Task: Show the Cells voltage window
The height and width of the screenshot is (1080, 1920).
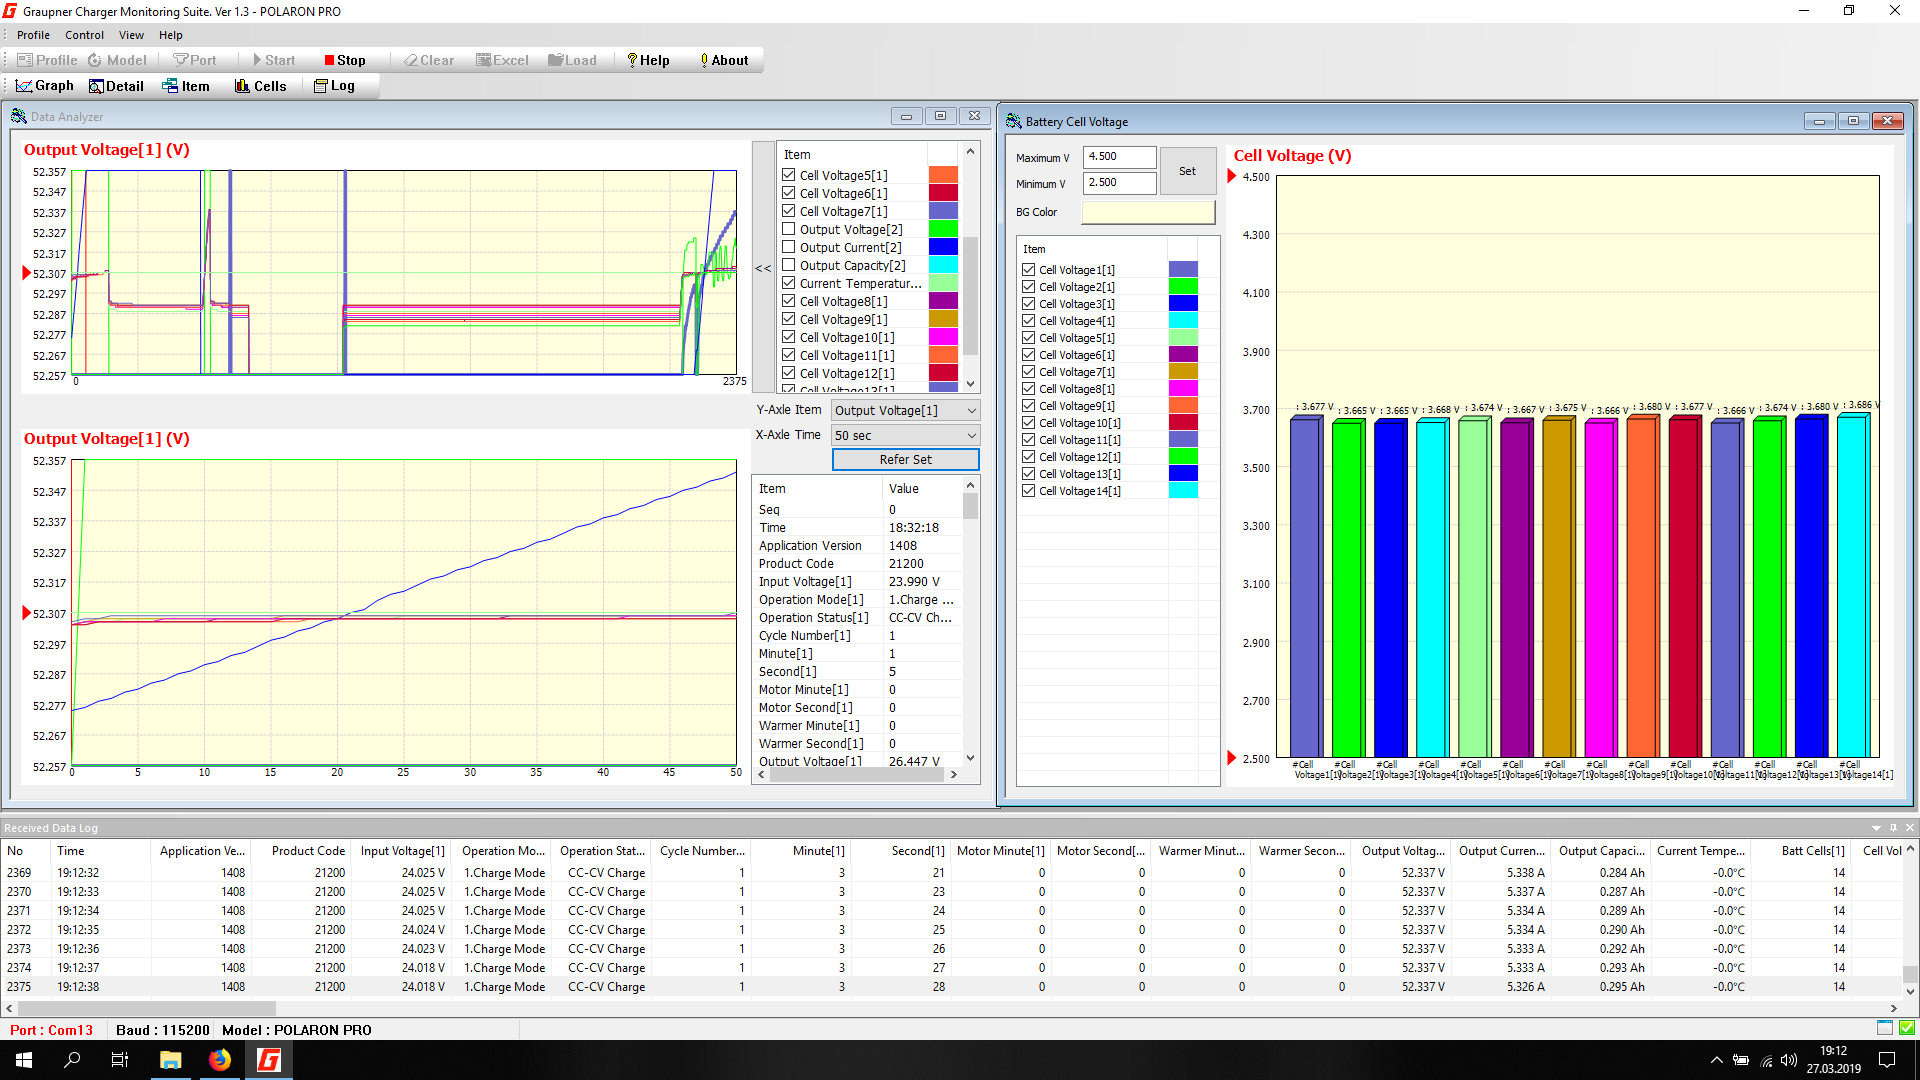Action: tap(260, 86)
